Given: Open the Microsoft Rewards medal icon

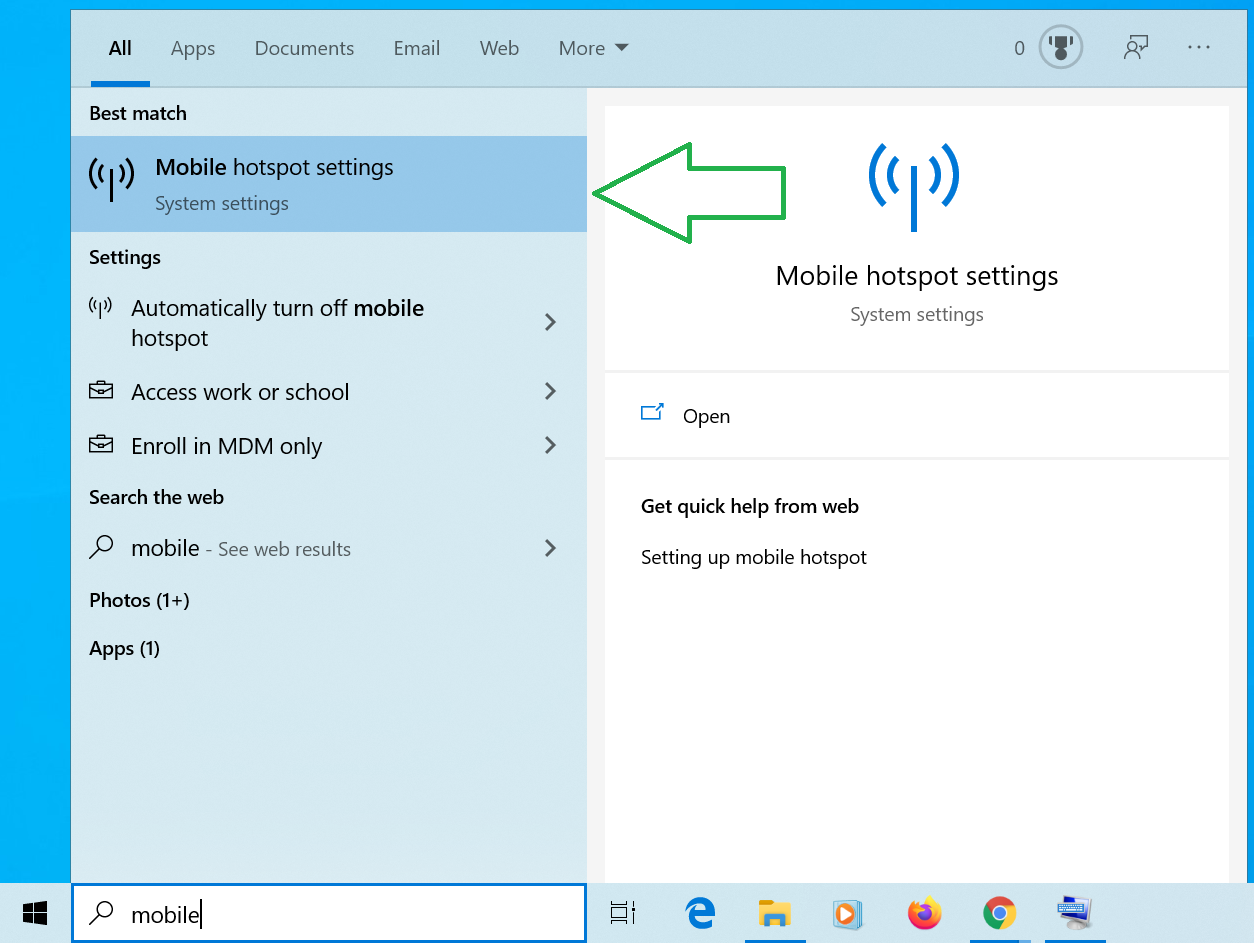Looking at the screenshot, I should [1060, 48].
